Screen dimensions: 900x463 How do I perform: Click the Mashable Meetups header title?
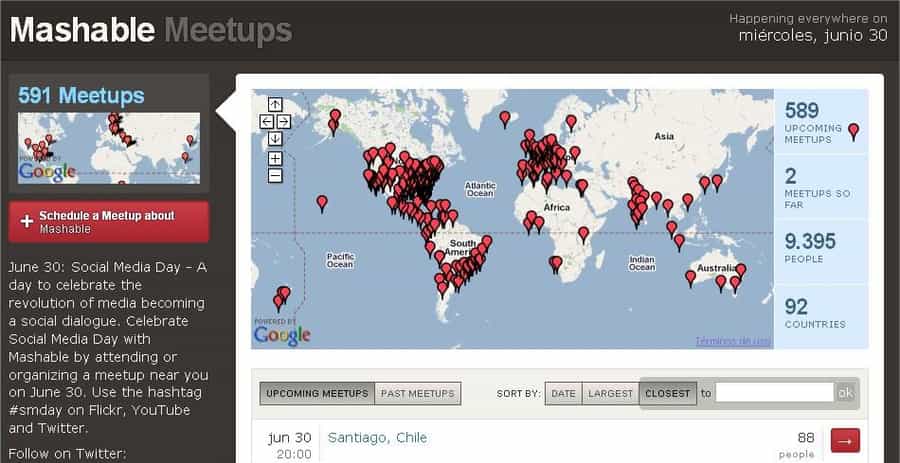[151, 30]
